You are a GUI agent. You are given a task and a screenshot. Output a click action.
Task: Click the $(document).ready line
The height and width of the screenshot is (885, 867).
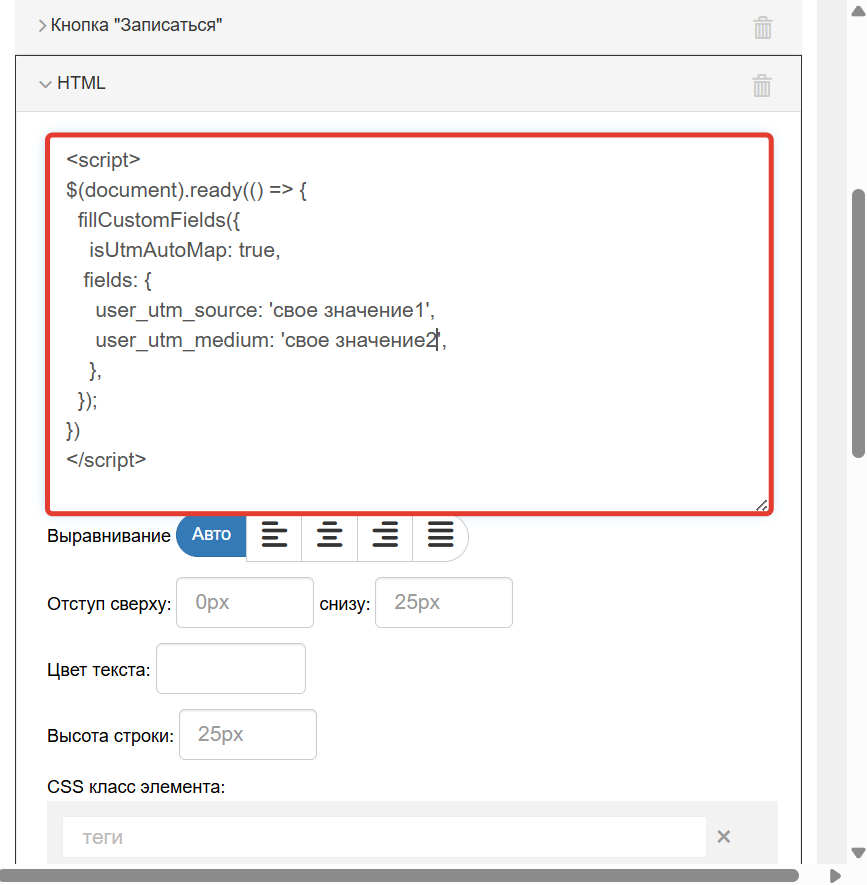coord(186,190)
